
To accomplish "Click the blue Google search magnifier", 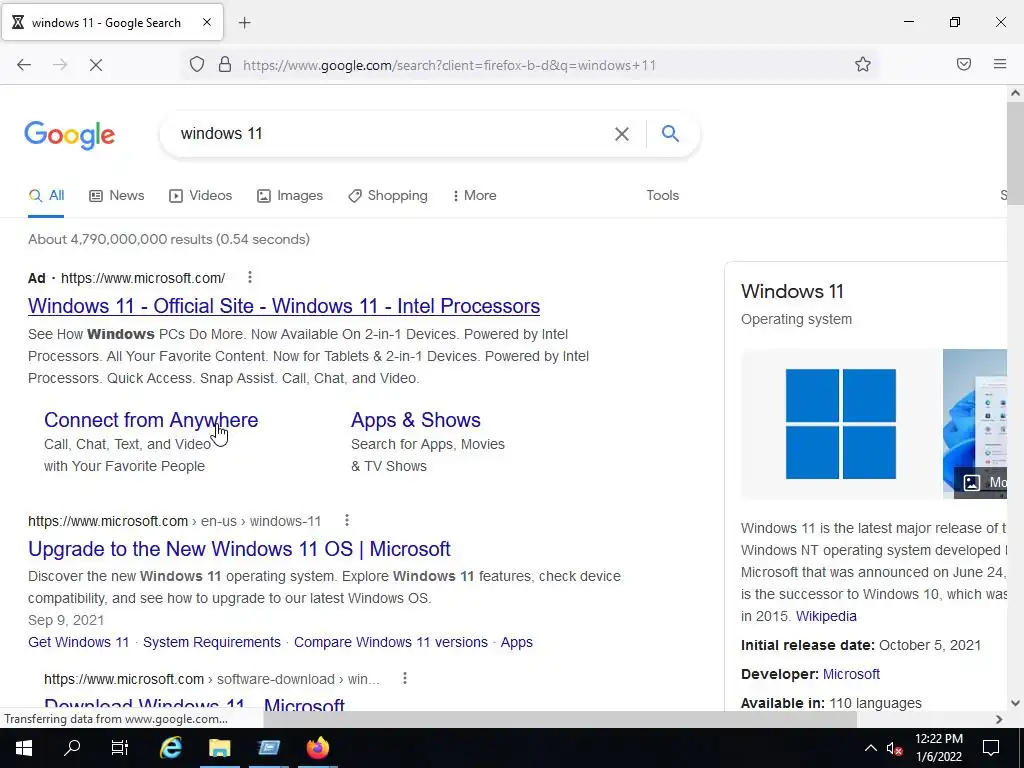I will [670, 133].
